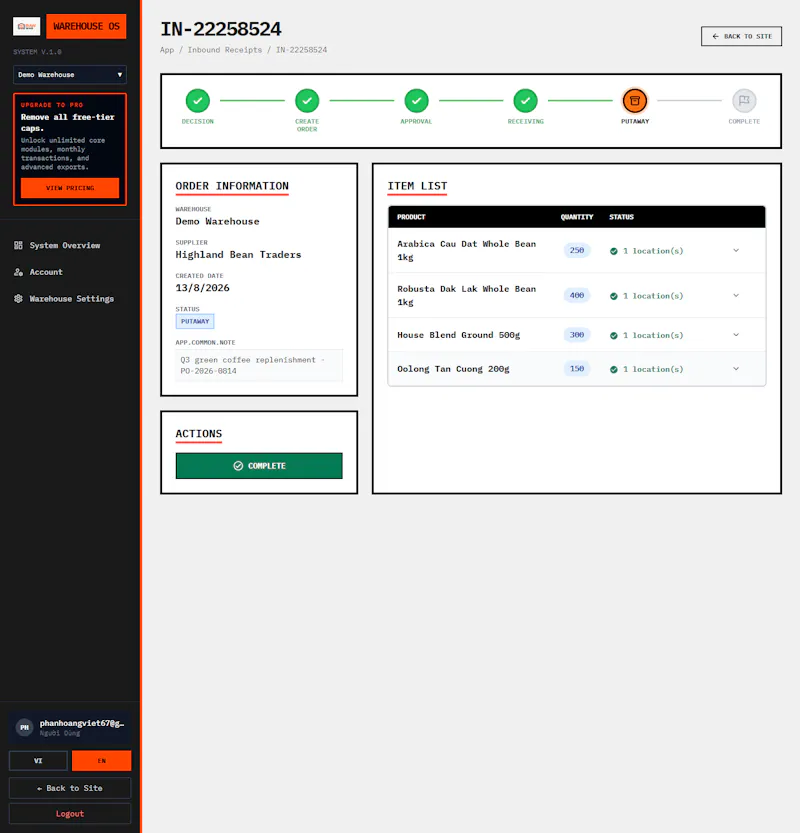
Task: Click the orange Putaway step icon
Action: pyautogui.click(x=635, y=100)
